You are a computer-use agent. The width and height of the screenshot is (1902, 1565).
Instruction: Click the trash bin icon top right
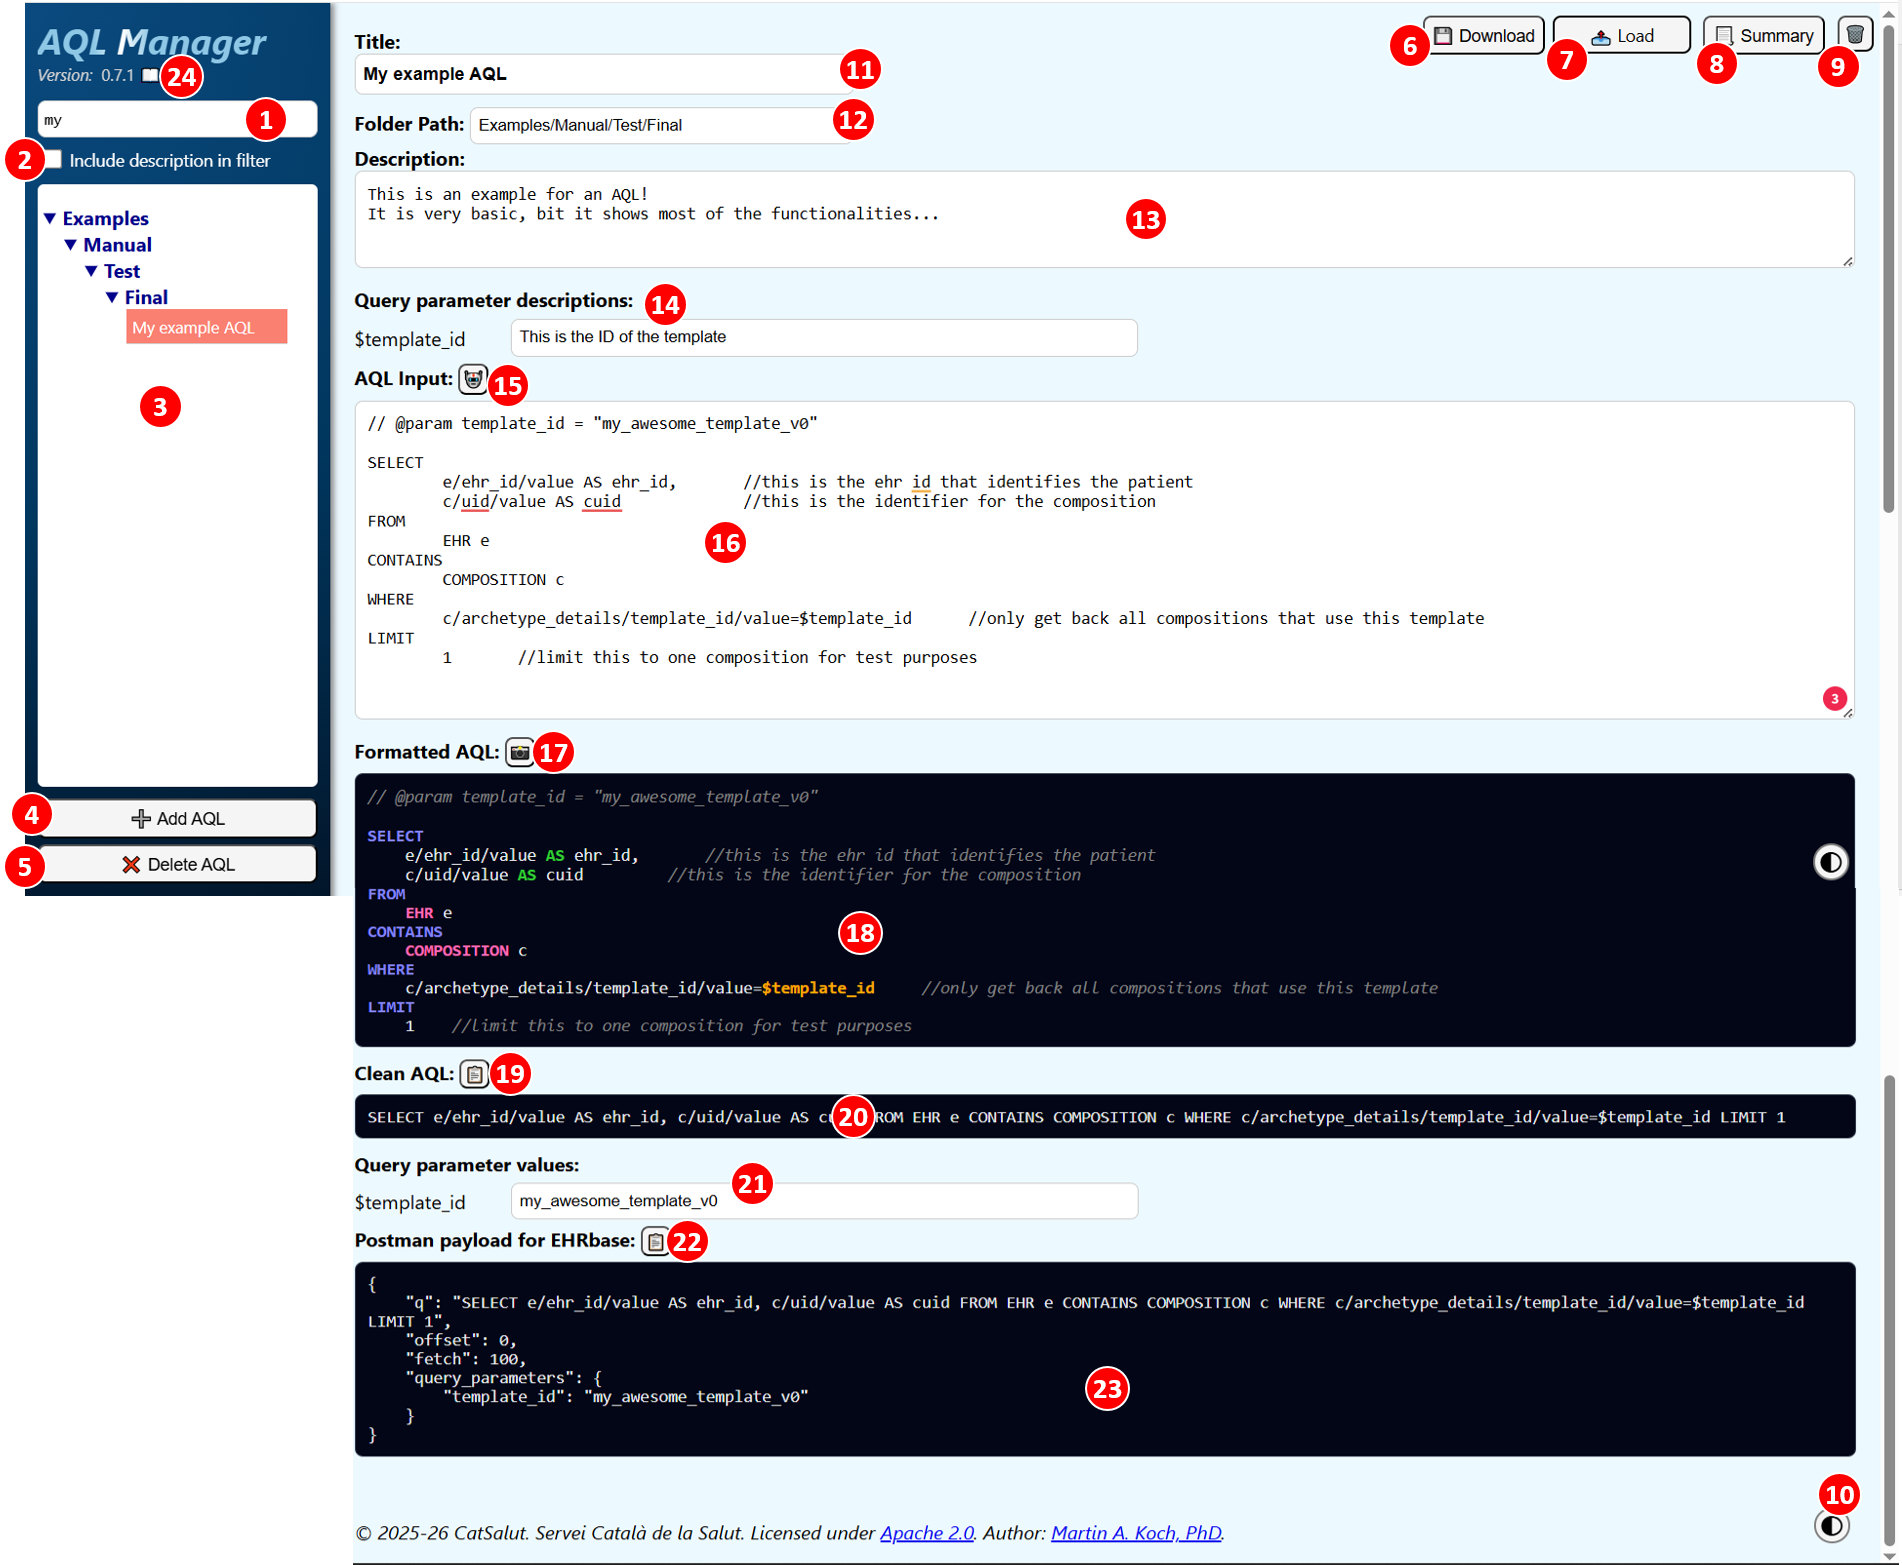[x=1854, y=35]
